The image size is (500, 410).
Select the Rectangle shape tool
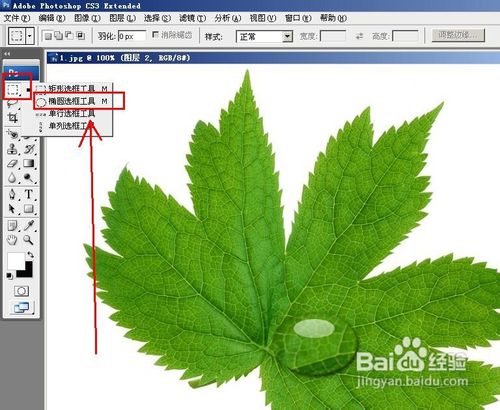(29, 209)
